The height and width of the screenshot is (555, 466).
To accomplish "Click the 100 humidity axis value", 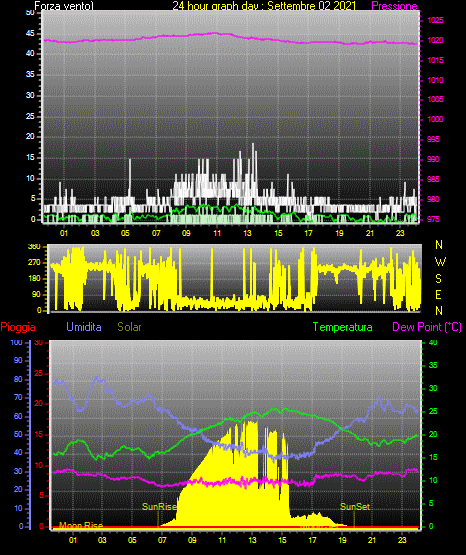I will [x=16, y=342].
